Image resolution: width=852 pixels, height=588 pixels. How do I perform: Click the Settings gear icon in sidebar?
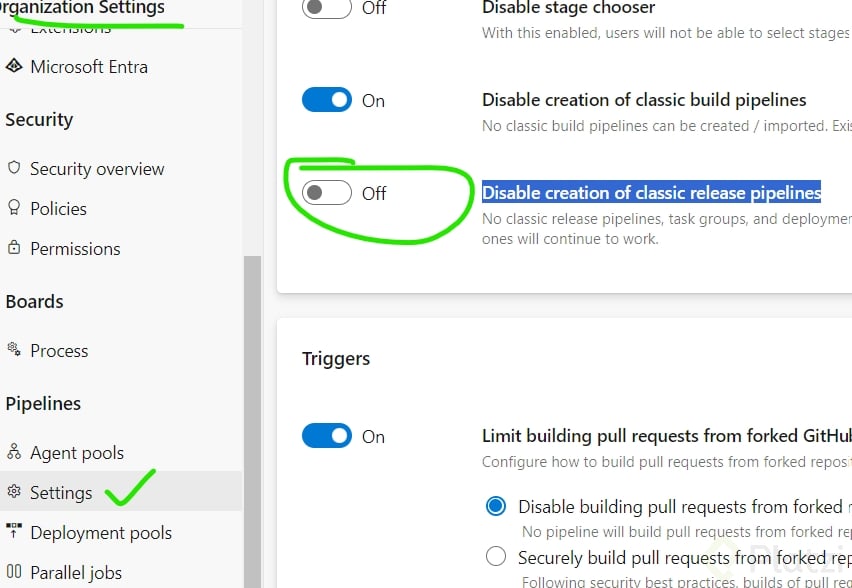[x=14, y=492]
